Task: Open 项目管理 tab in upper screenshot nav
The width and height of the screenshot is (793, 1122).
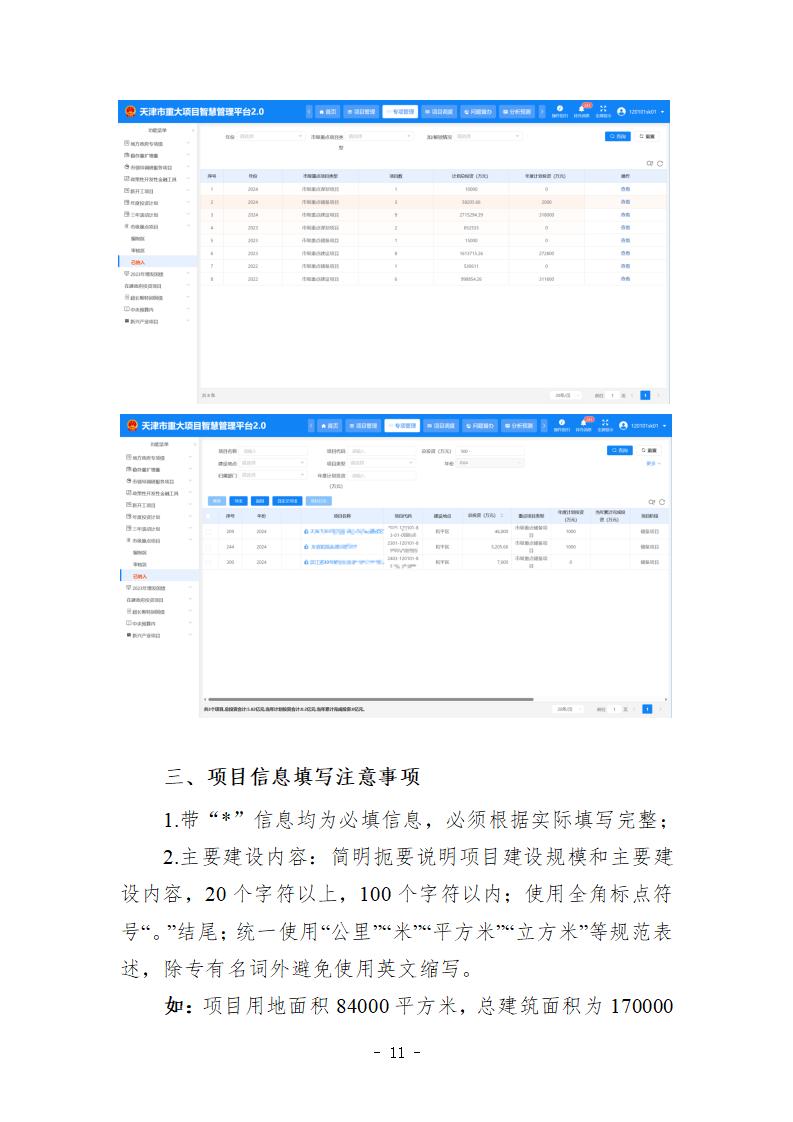Action: 362,112
